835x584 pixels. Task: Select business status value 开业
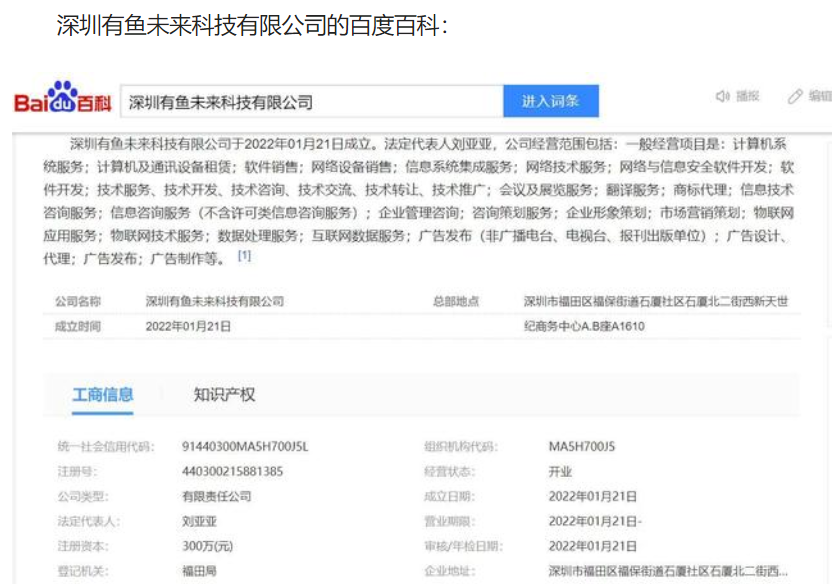click(x=560, y=471)
